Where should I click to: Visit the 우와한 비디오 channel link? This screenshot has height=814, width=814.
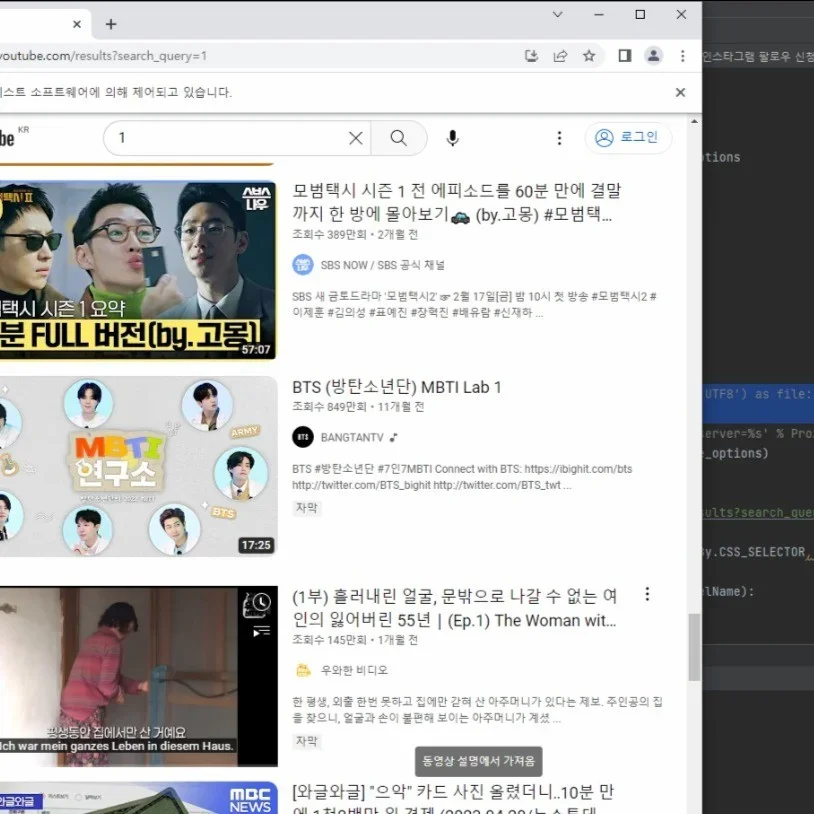click(x=354, y=670)
